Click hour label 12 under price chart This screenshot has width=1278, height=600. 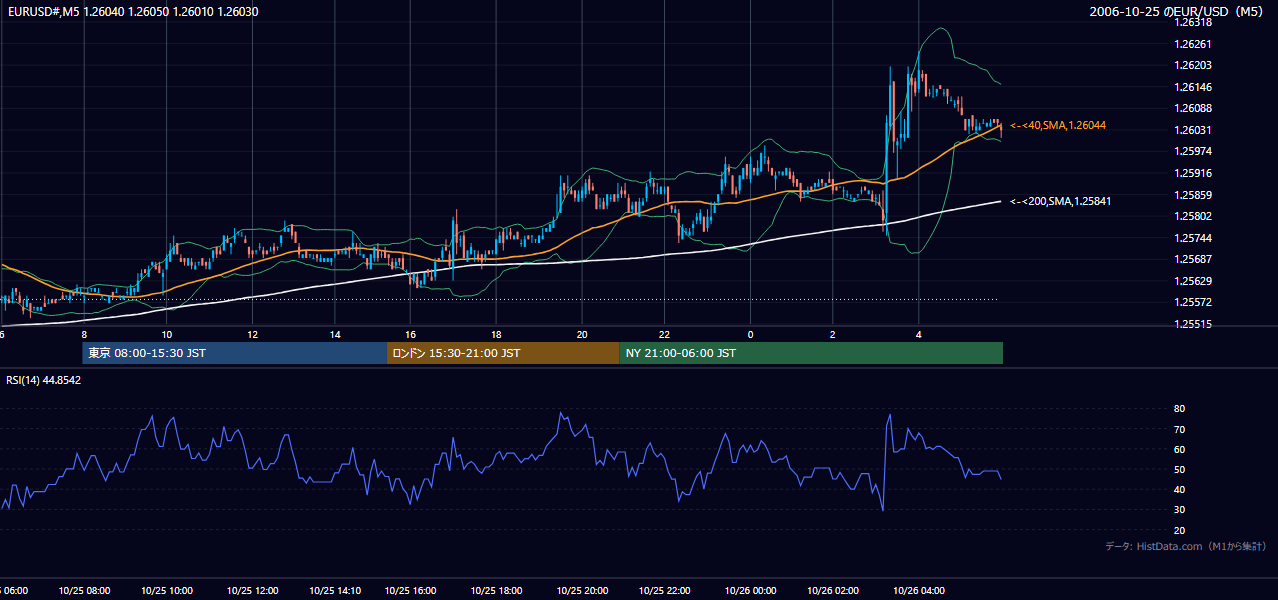252,334
